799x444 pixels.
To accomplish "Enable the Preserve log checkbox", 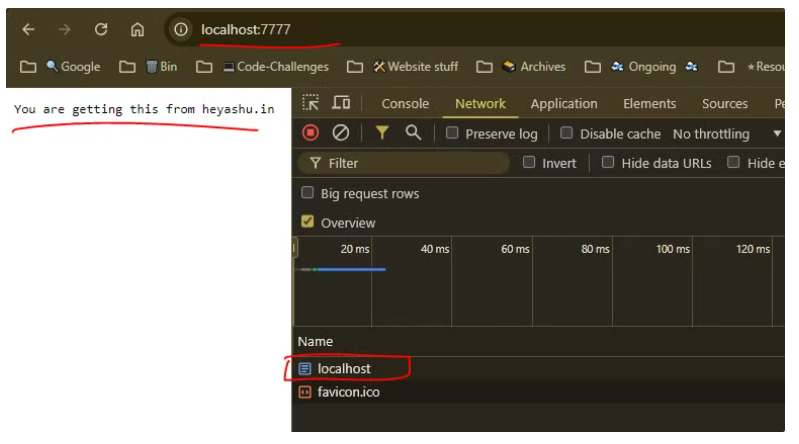I will pyautogui.click(x=451, y=133).
